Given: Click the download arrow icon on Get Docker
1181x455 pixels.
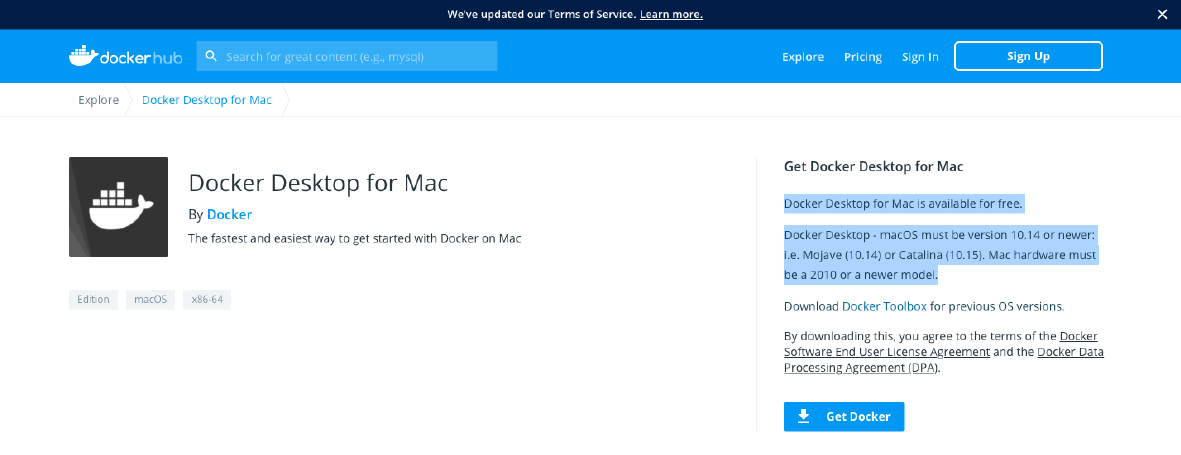Looking at the screenshot, I should coord(804,416).
